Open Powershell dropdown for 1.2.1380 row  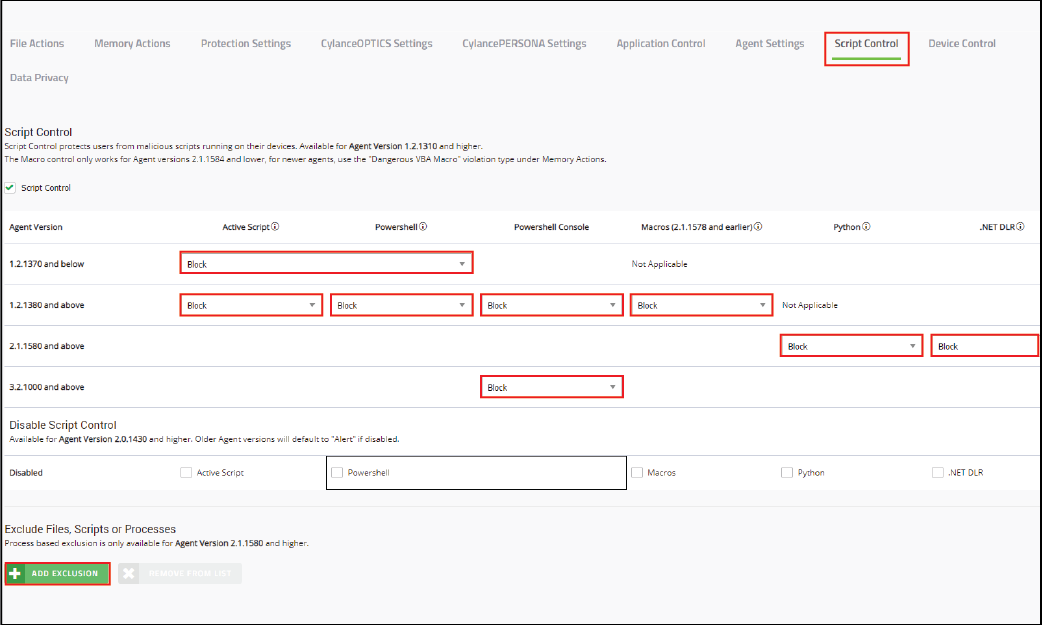coord(401,305)
